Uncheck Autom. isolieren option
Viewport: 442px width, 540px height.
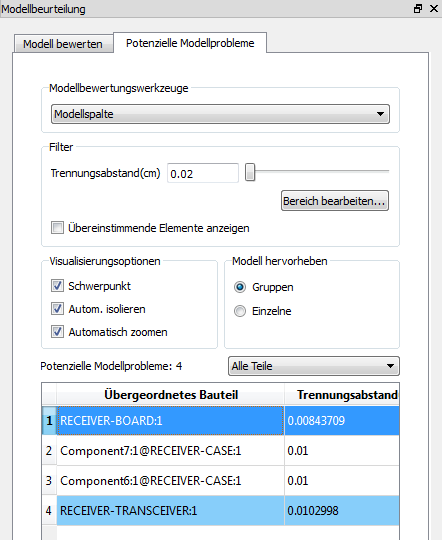(57, 309)
